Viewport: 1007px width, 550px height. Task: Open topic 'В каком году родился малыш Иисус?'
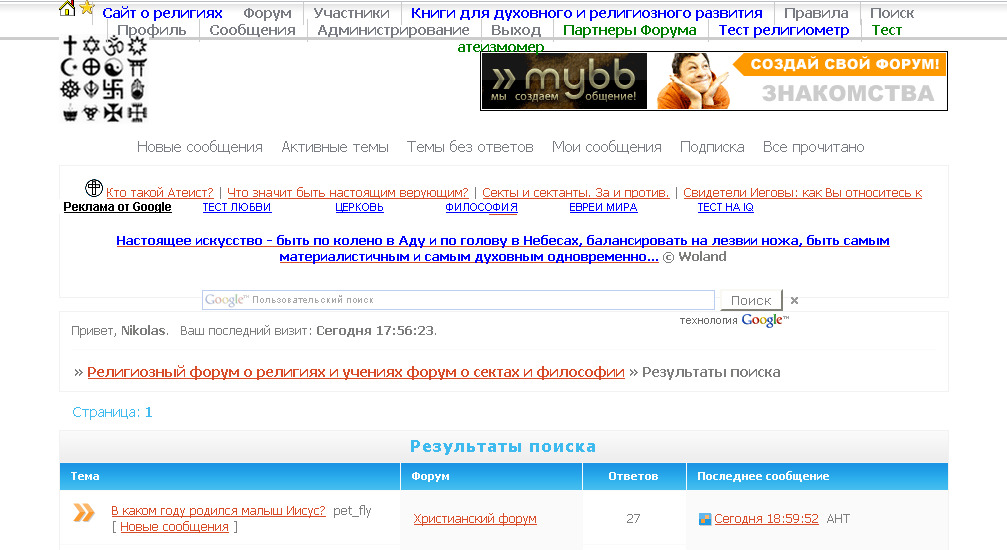tap(218, 511)
